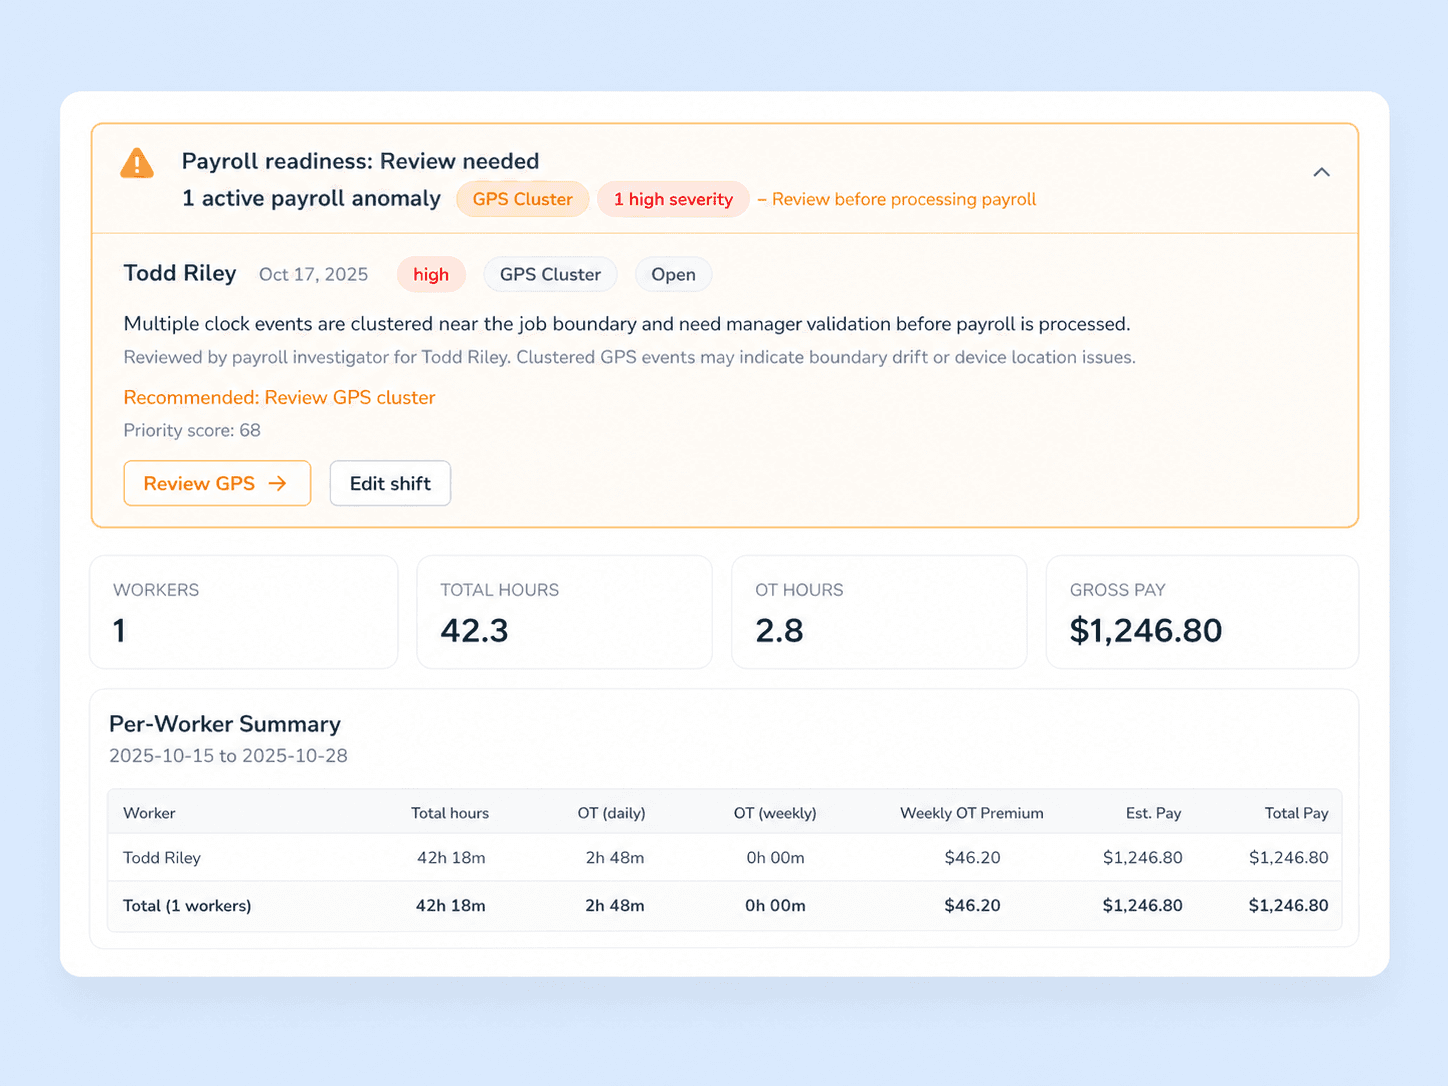Click '2h 48m' in Todd Riley row
The height and width of the screenshot is (1086, 1448).
615,858
